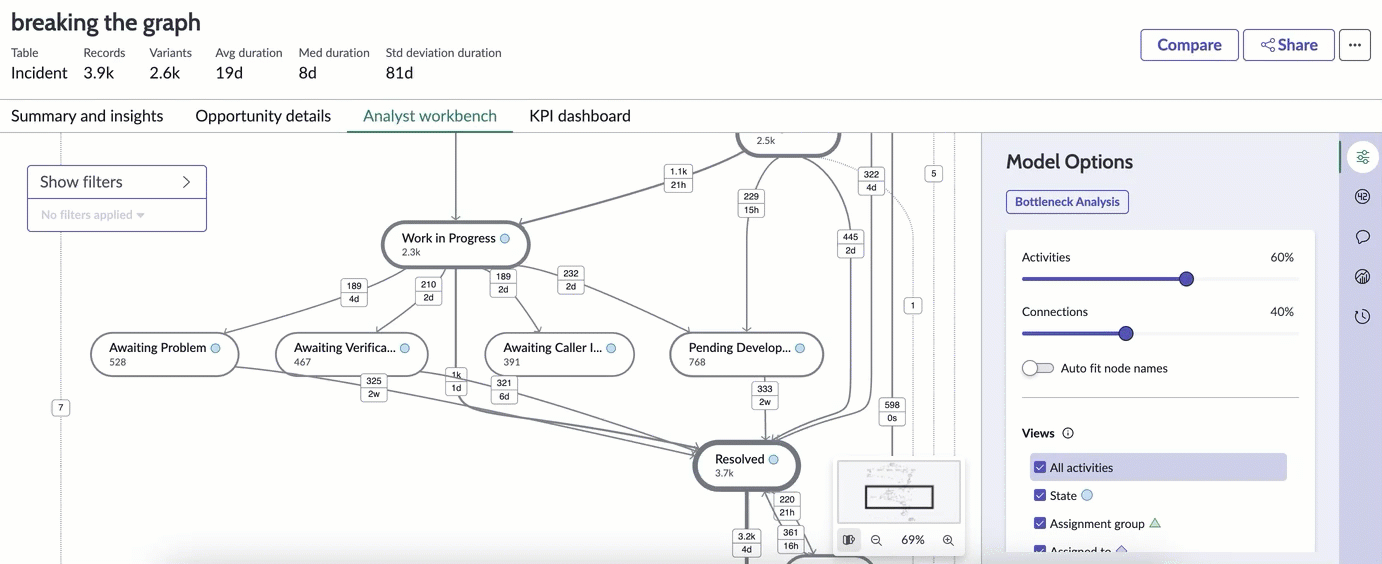Image resolution: width=1382 pixels, height=564 pixels.
Task: Click the 232 2d connection label
Action: [571, 279]
